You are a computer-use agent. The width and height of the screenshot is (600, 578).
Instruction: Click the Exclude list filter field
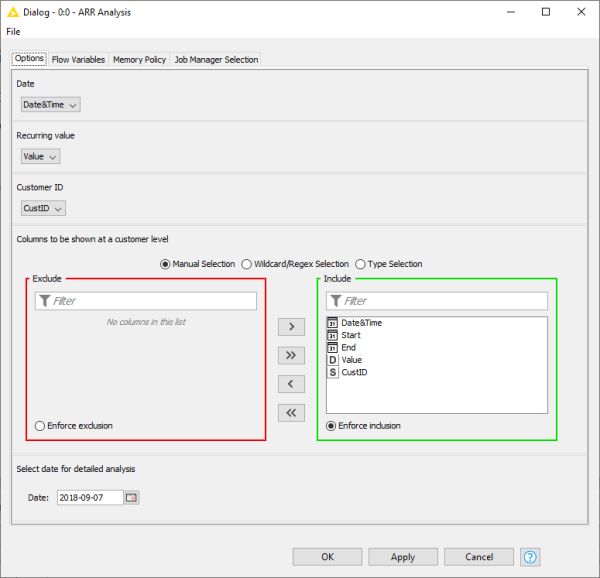(x=146, y=301)
